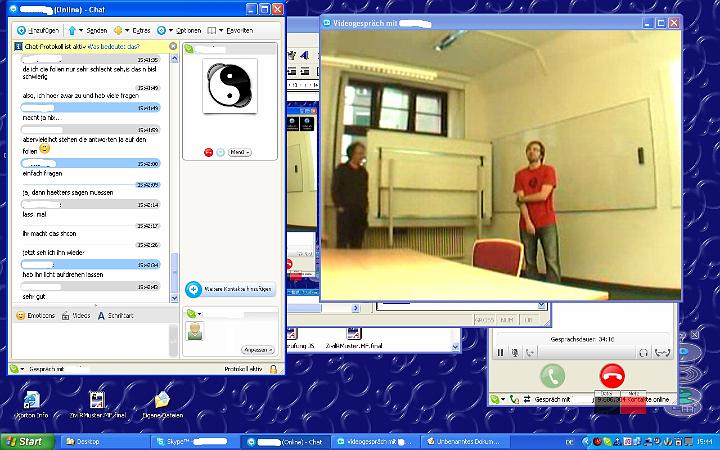Image resolution: width=720 pixels, height=450 pixels.
Task: Click the yin-yang contact avatar
Action: pyautogui.click(x=230, y=86)
